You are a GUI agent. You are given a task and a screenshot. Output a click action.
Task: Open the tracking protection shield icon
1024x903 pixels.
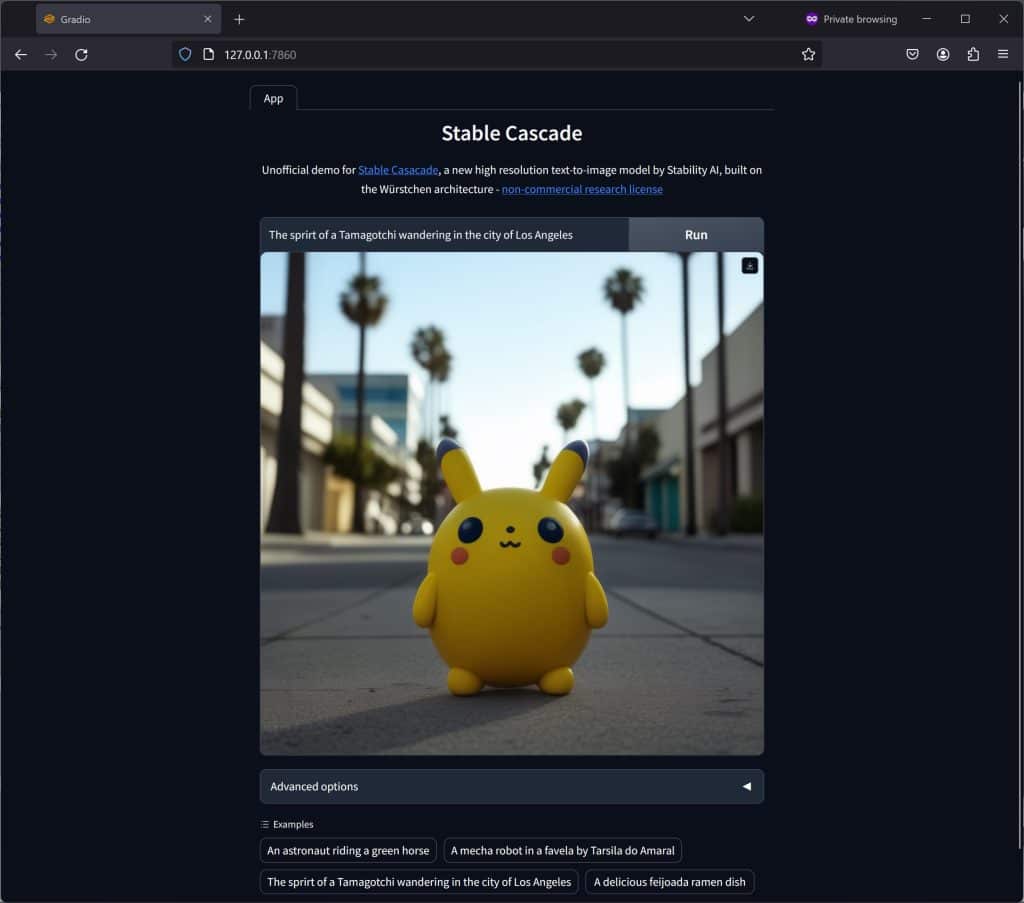point(185,55)
